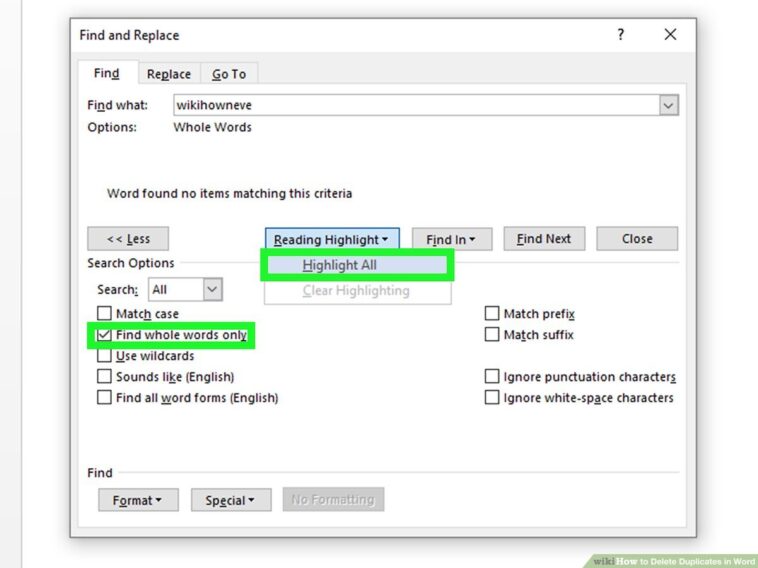Enable the Match prefix checkbox
The image size is (758, 568).
point(492,314)
